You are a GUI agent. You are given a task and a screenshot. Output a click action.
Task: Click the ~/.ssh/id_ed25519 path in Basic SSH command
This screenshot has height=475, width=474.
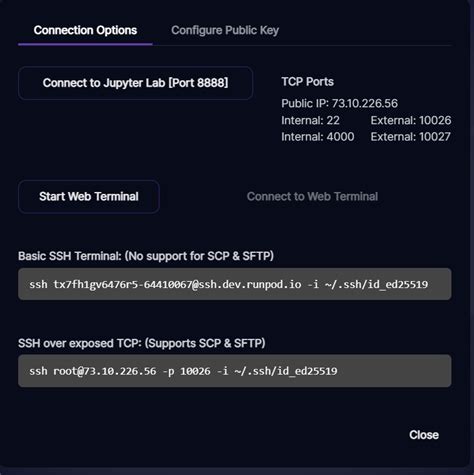(x=376, y=285)
